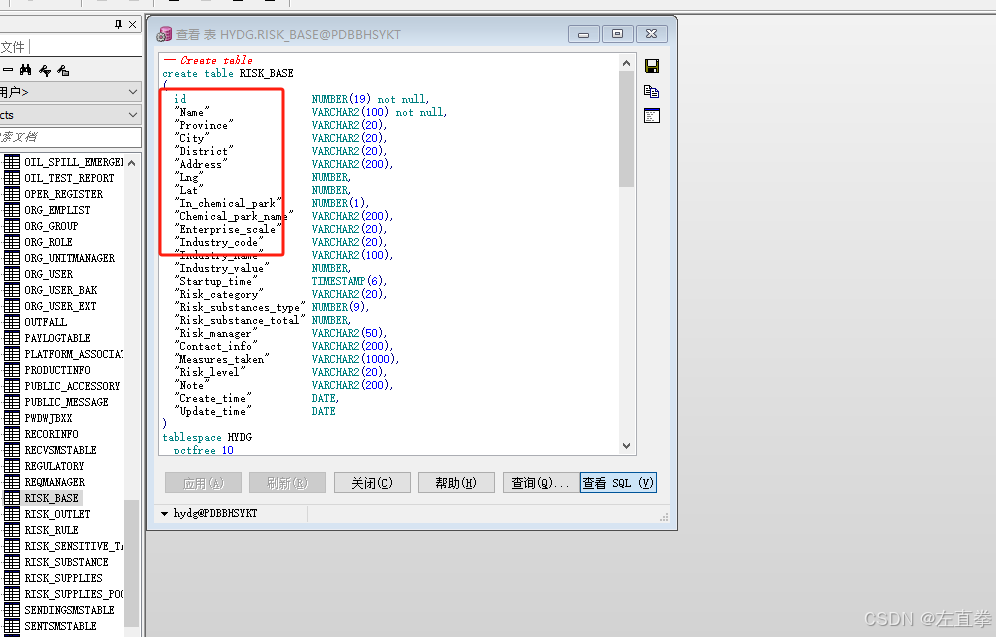Close the object browser panel with the X

tap(132, 24)
